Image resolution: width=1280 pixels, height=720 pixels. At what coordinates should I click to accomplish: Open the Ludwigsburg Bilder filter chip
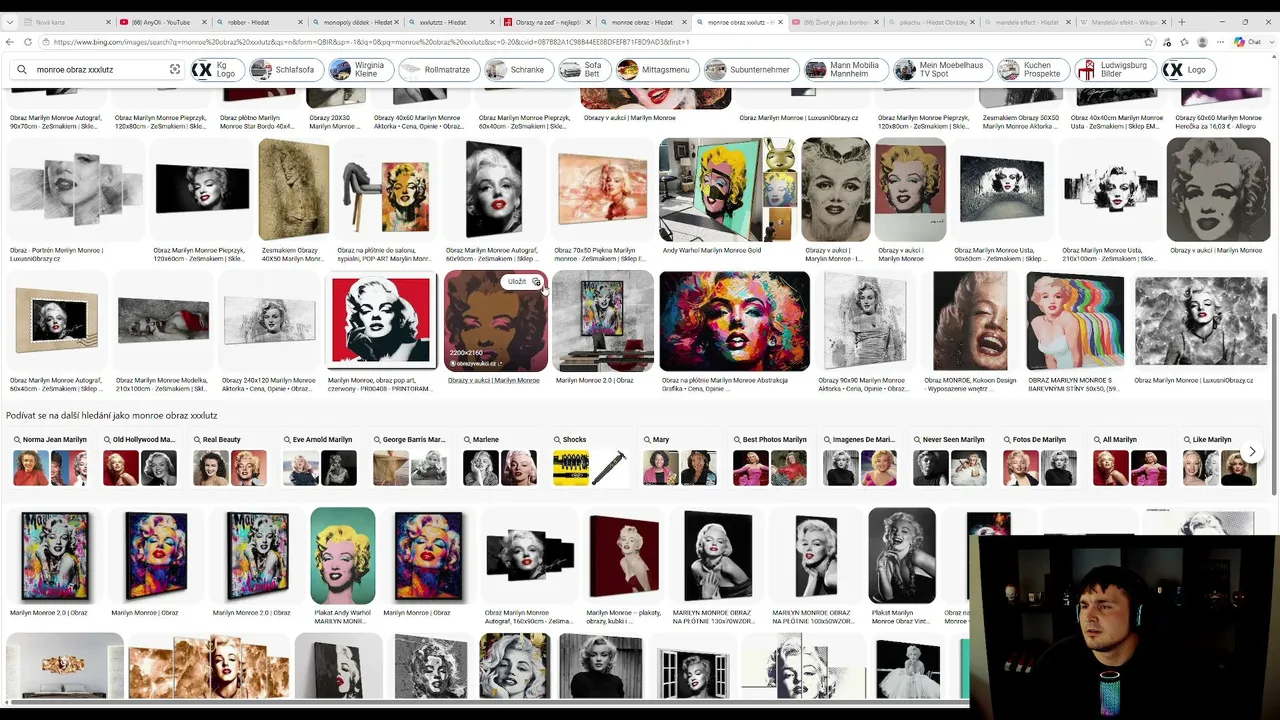click(1115, 70)
